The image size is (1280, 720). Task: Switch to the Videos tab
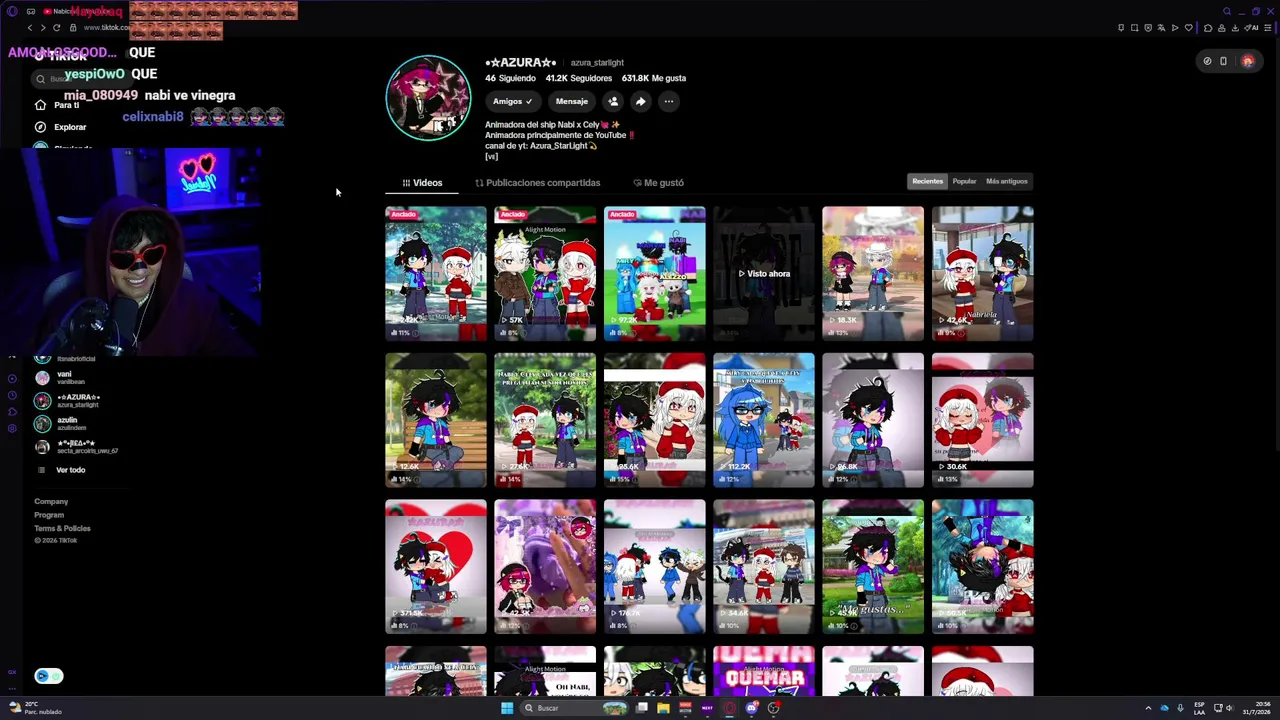pos(422,183)
